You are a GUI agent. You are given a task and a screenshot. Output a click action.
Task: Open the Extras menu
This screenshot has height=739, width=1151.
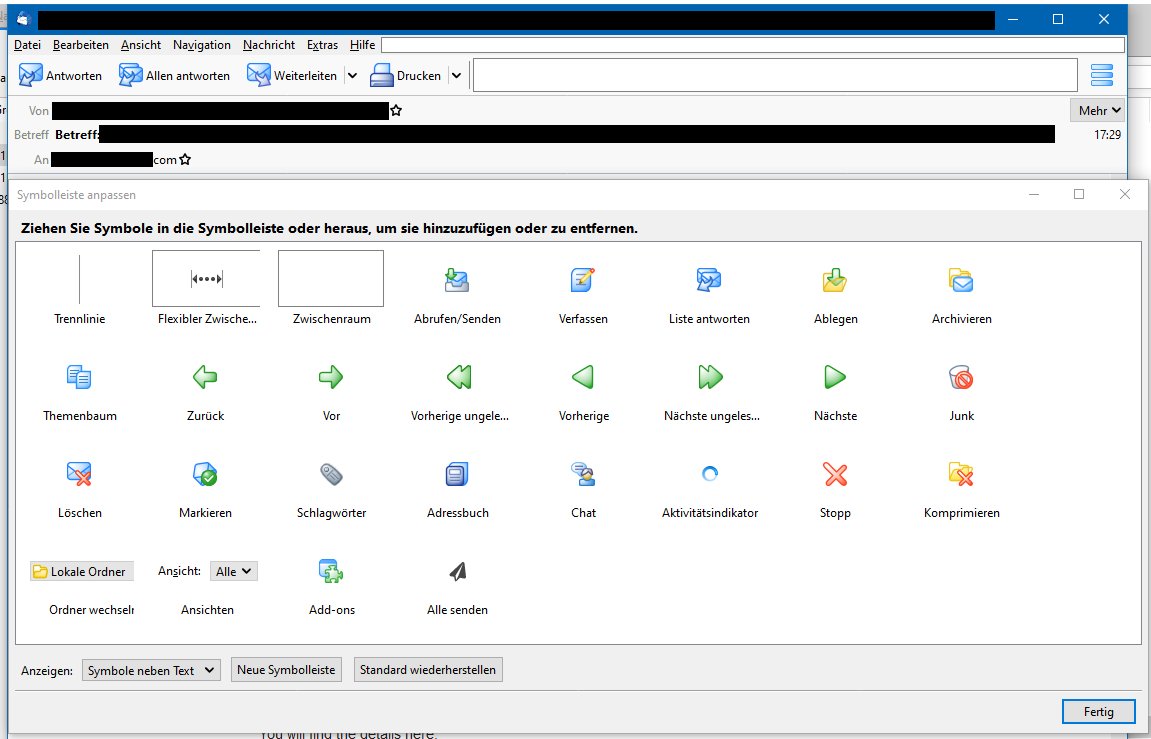322,45
